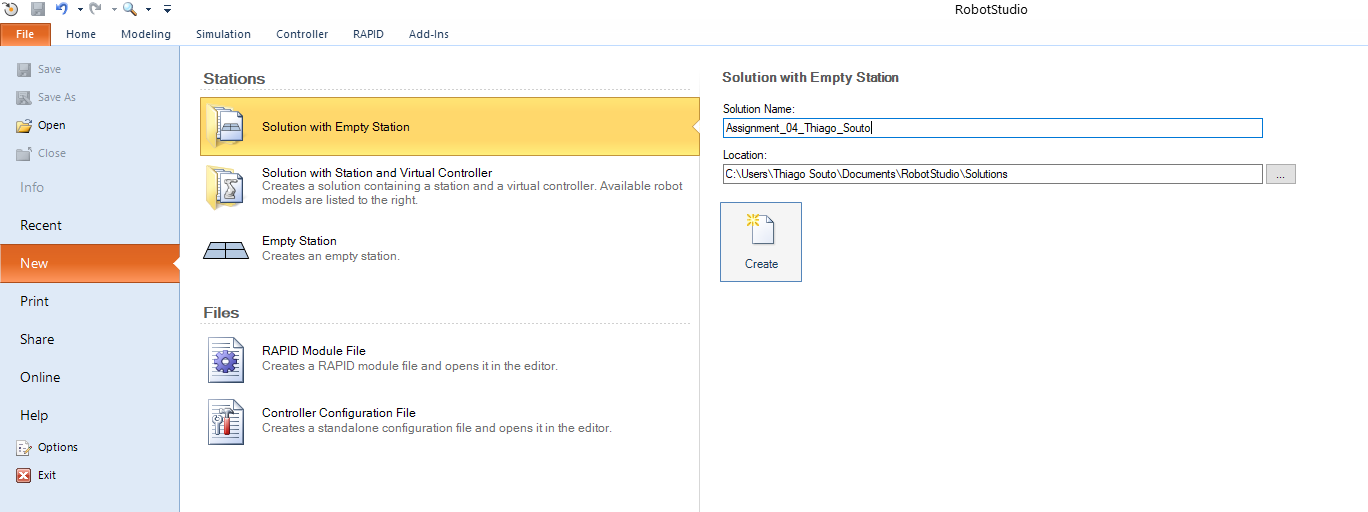
Task: Click the RobotStudio application icon in title bar
Action: coord(11,9)
